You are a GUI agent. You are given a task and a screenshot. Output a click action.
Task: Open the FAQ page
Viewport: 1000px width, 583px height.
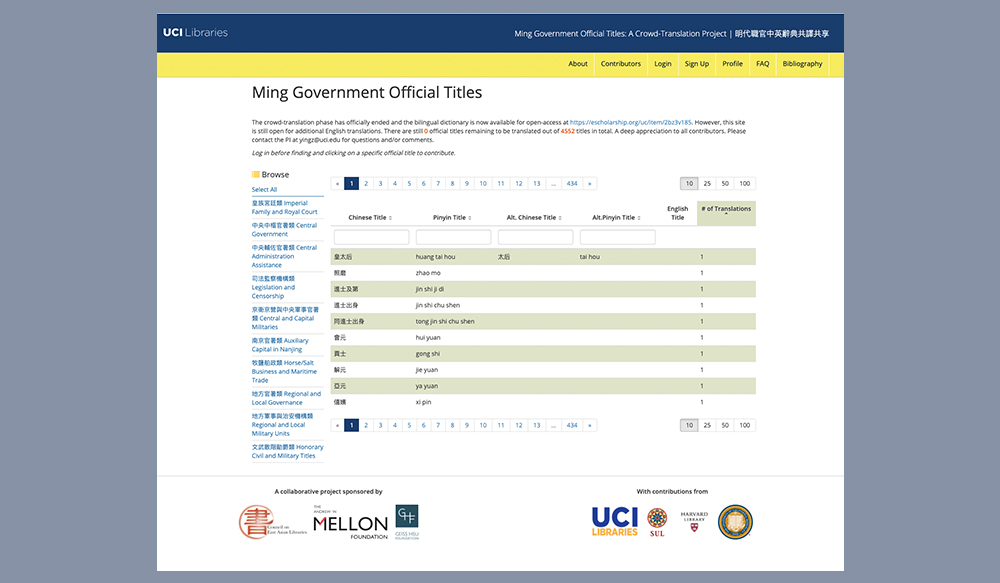[x=763, y=64]
